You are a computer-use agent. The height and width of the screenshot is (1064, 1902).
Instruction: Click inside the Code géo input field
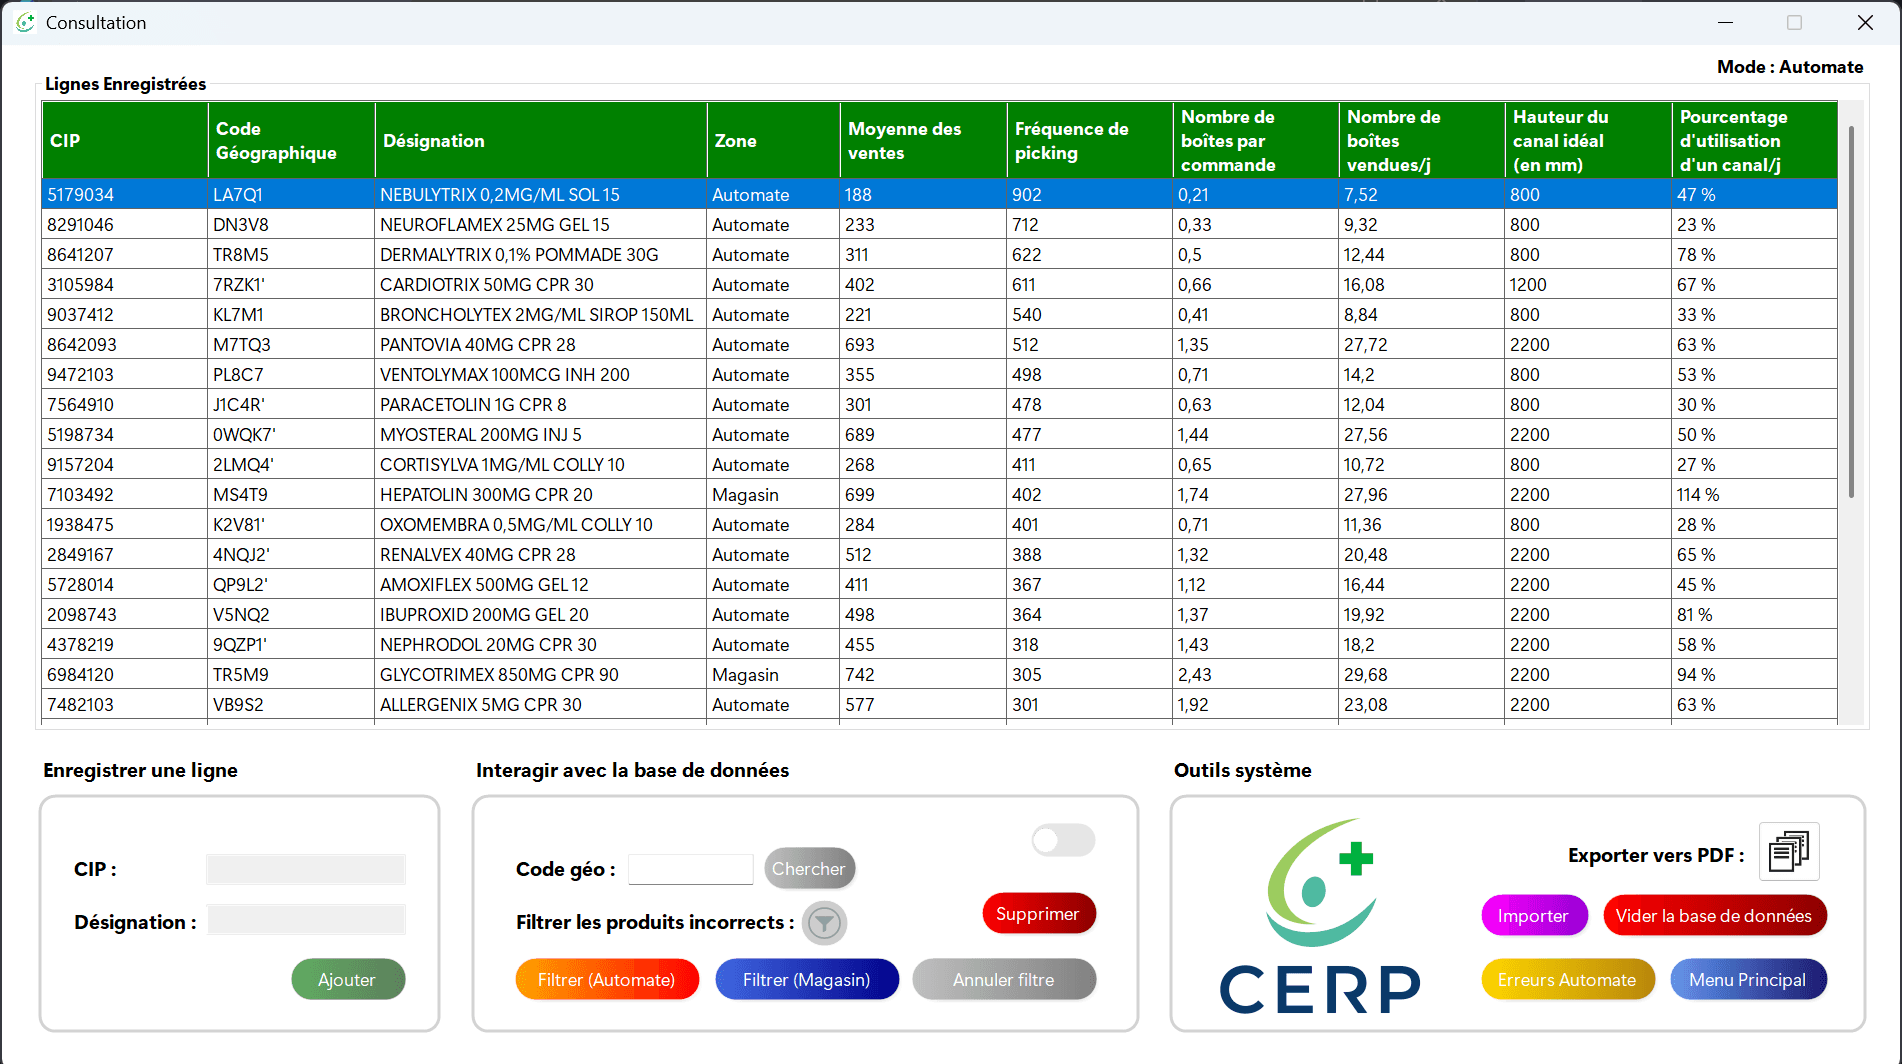(690, 869)
